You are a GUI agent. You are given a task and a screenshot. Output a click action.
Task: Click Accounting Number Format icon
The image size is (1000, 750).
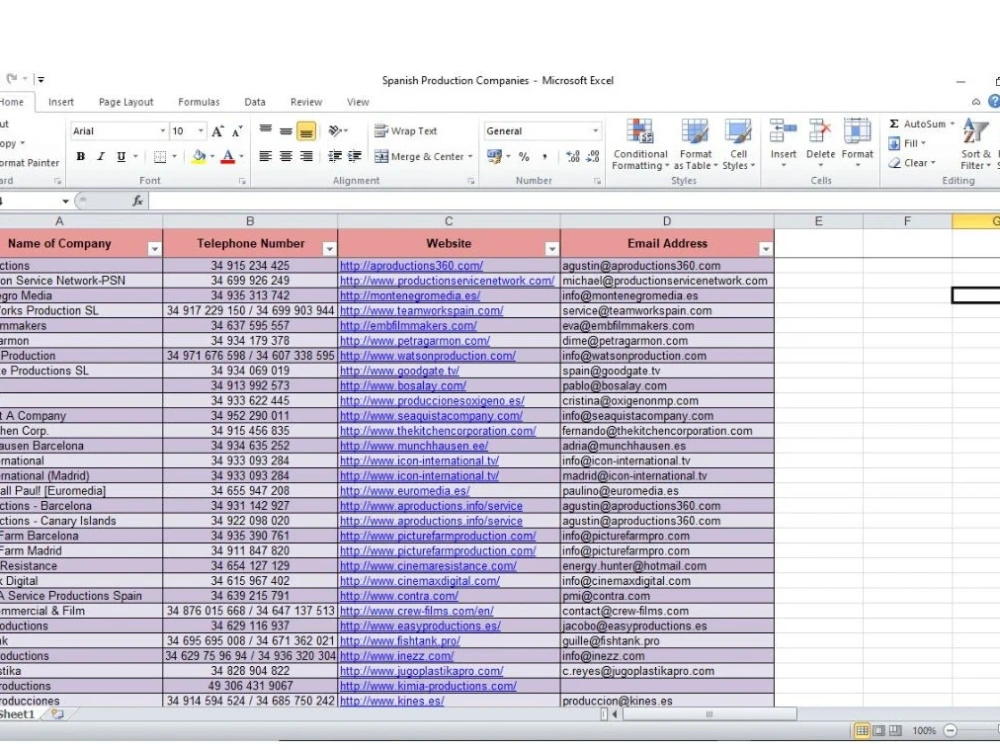[494, 156]
